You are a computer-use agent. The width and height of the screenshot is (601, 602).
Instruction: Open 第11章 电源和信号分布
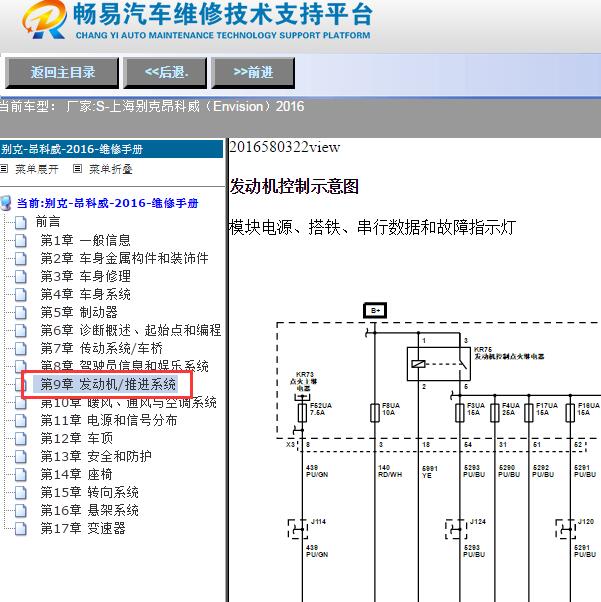(x=109, y=420)
